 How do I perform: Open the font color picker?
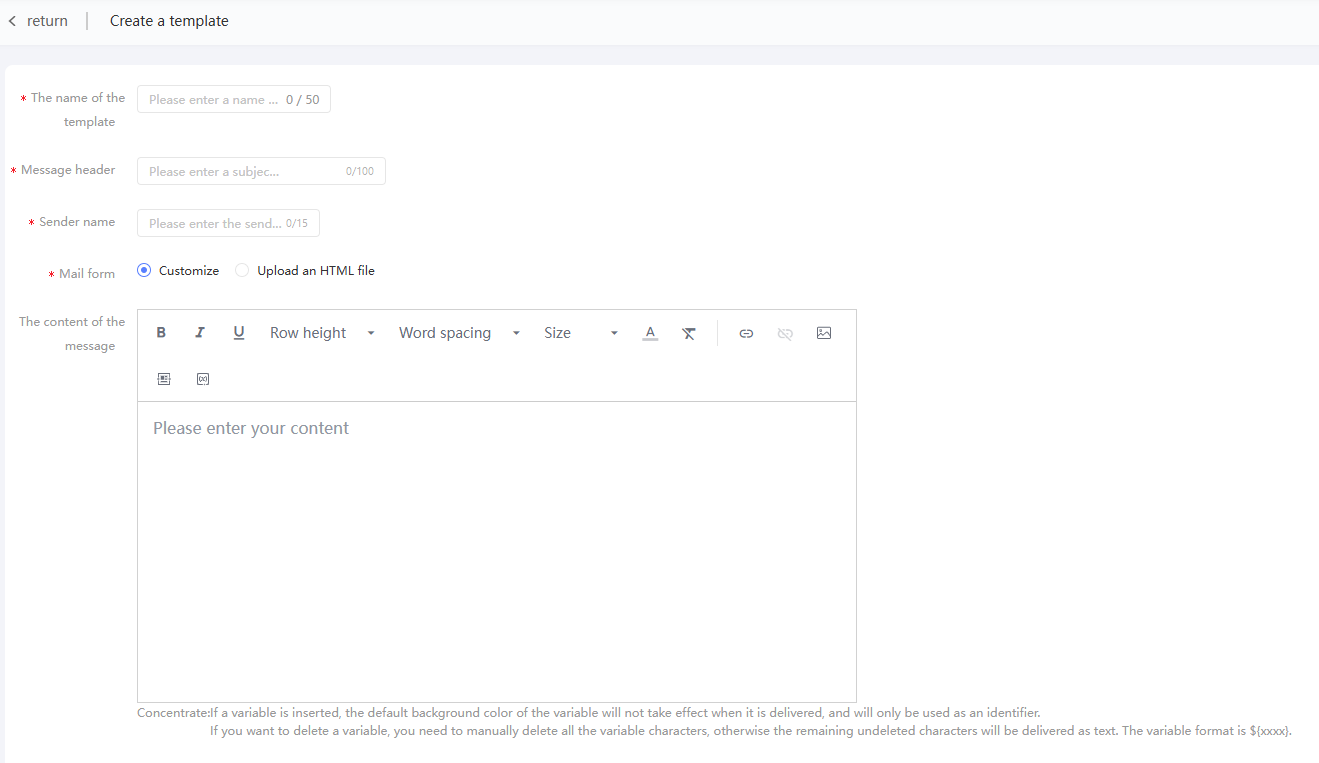click(x=650, y=333)
